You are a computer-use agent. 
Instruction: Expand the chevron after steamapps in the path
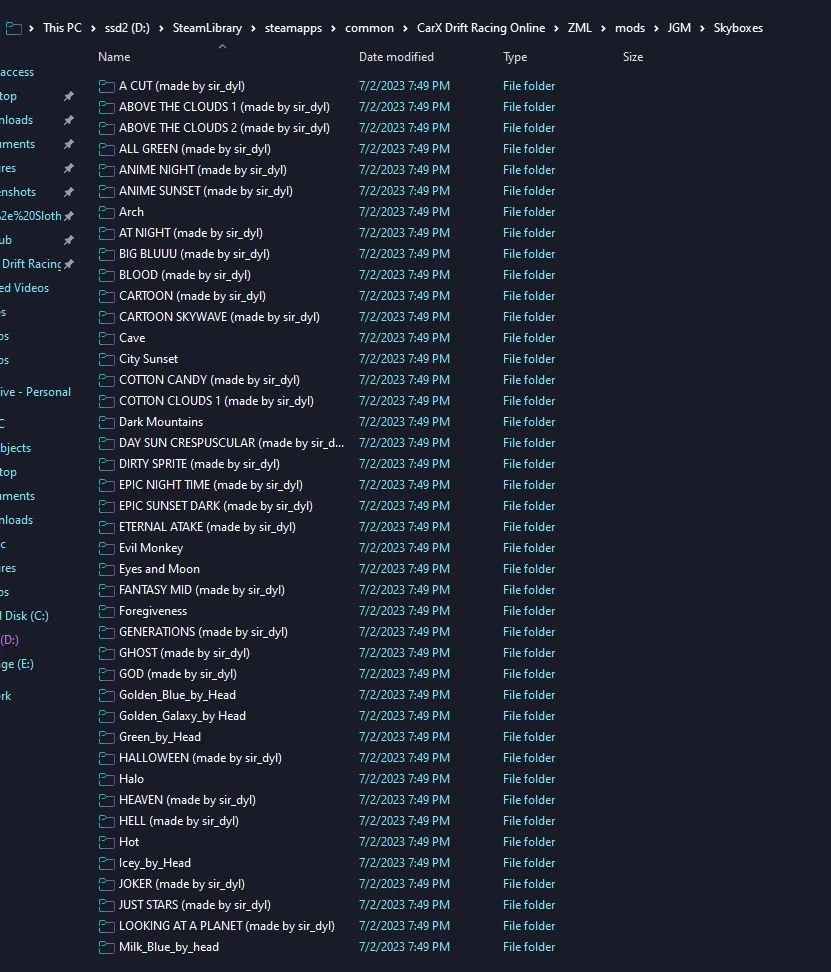coord(333,29)
